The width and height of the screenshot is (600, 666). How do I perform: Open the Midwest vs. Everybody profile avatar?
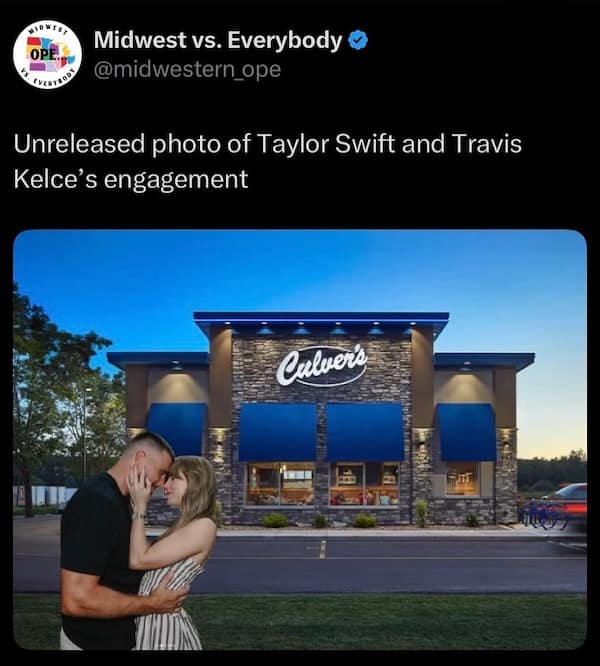[48, 54]
